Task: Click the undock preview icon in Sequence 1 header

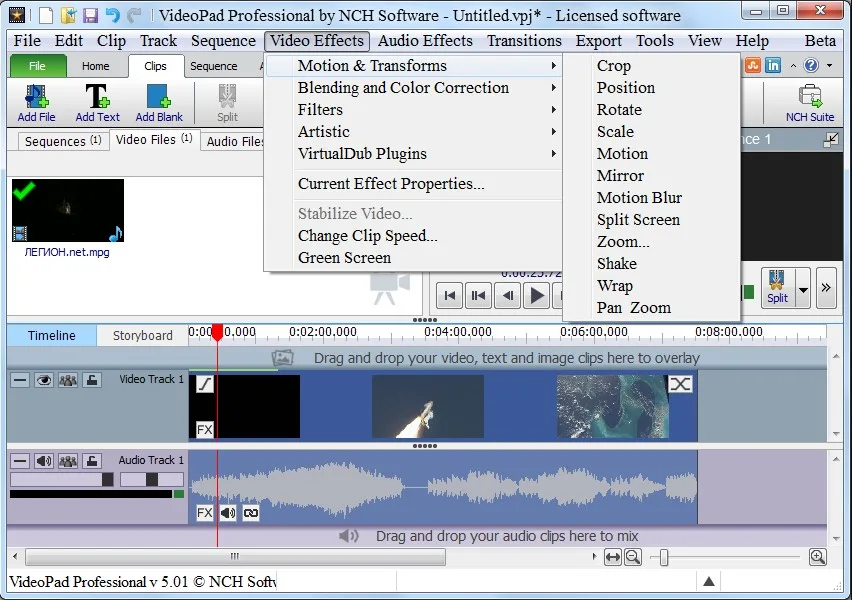Action: click(831, 140)
